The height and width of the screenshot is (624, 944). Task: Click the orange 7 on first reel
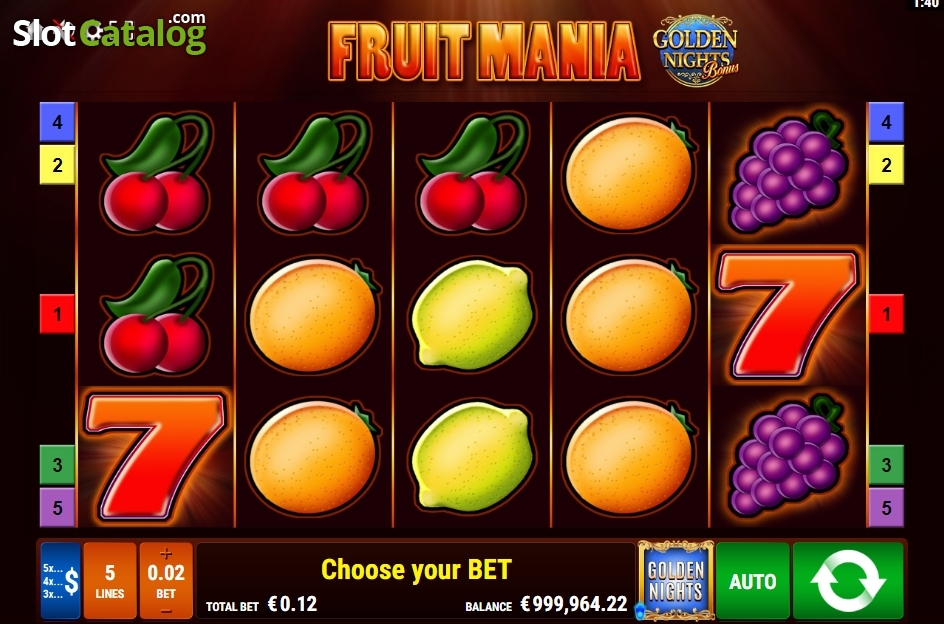pos(156,456)
